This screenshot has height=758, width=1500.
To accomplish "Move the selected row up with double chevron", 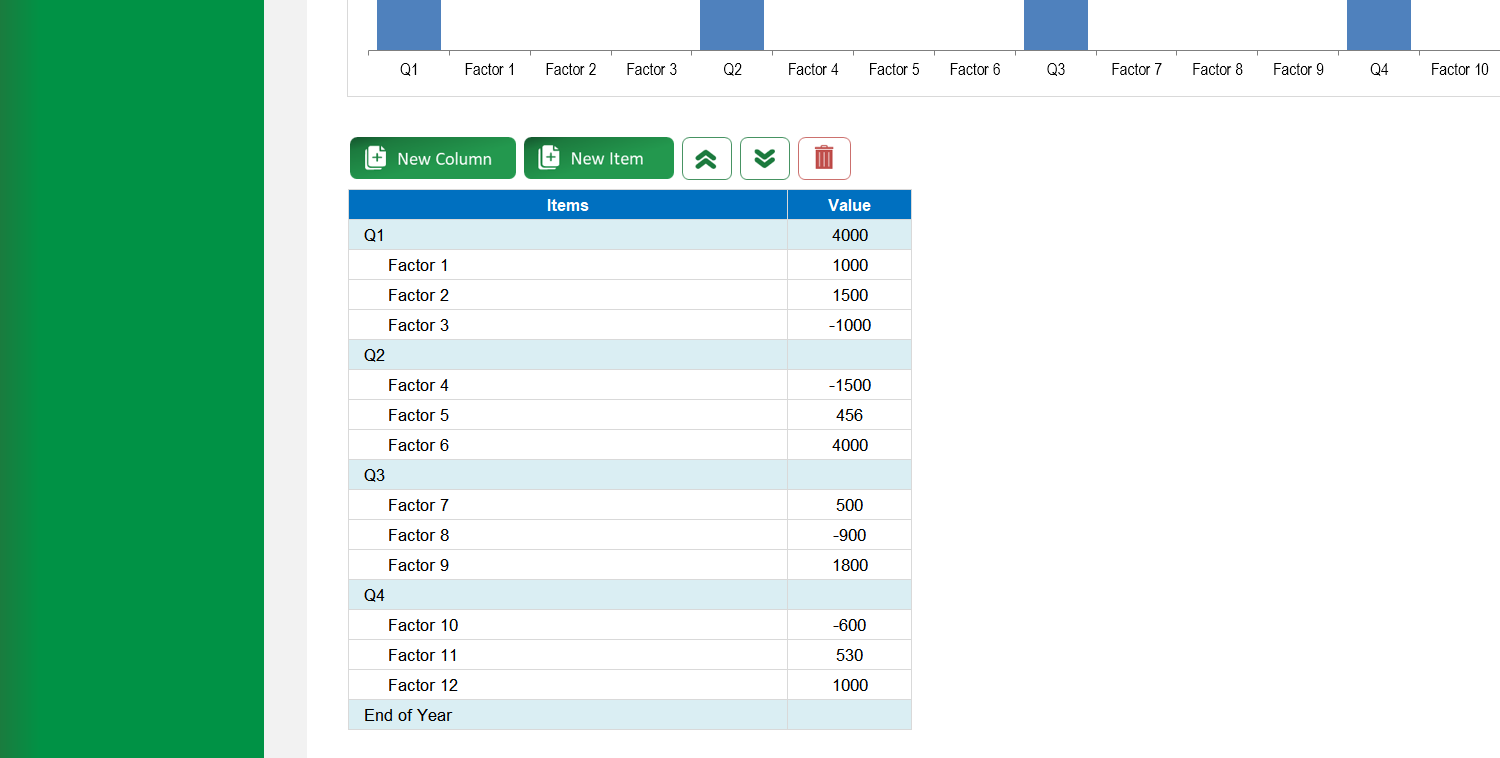I will point(707,158).
